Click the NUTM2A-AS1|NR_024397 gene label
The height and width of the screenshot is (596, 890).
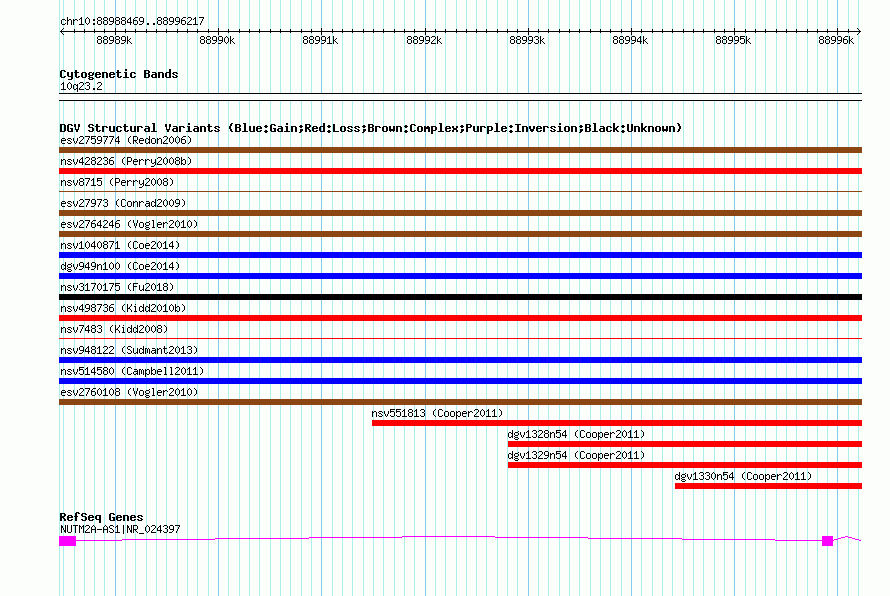pyautogui.click(x=120, y=529)
